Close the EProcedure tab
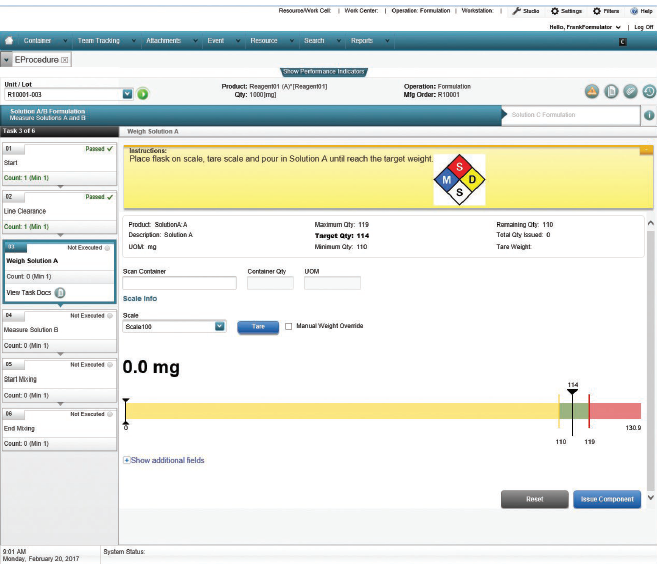The width and height of the screenshot is (657, 564). point(65,60)
